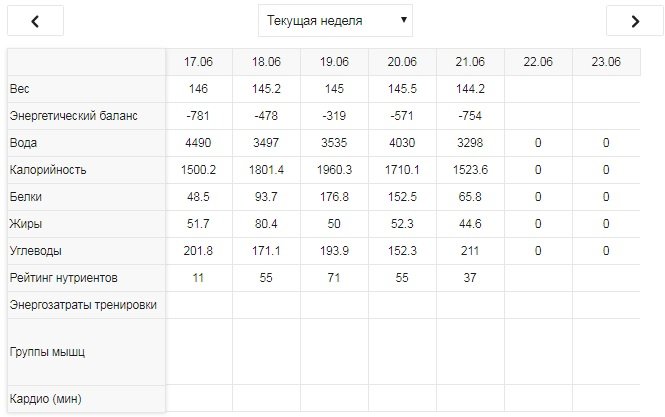
Task: Click the Вес row label
Action: coord(20,89)
